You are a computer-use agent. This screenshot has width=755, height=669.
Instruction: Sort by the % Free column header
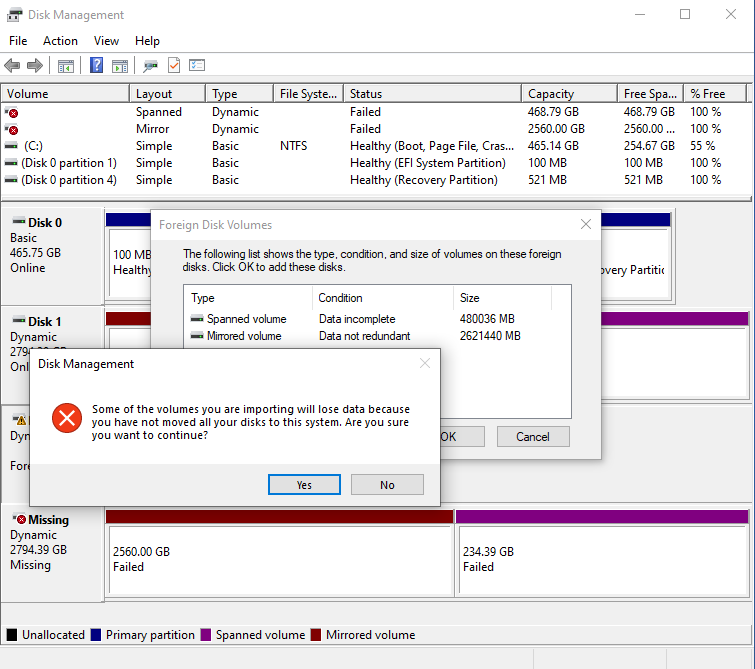[715, 93]
